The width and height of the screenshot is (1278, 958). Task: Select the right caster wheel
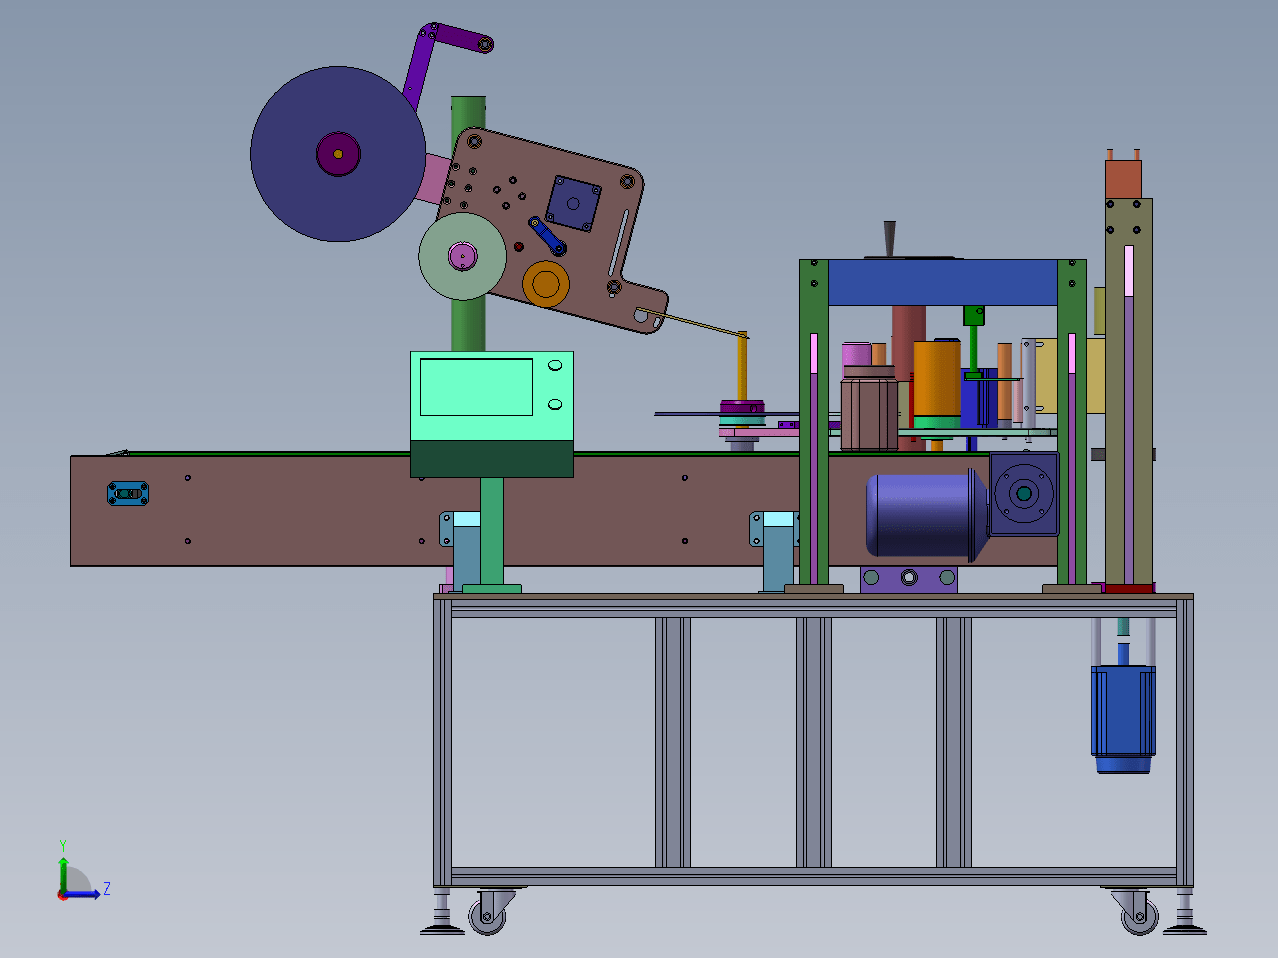[1138, 915]
